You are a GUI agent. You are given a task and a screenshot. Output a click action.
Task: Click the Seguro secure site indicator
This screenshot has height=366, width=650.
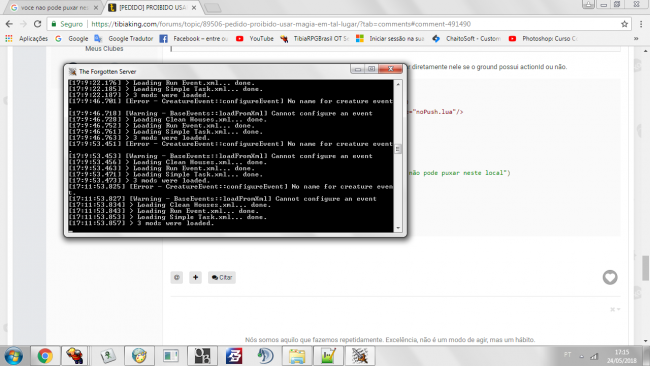point(67,24)
